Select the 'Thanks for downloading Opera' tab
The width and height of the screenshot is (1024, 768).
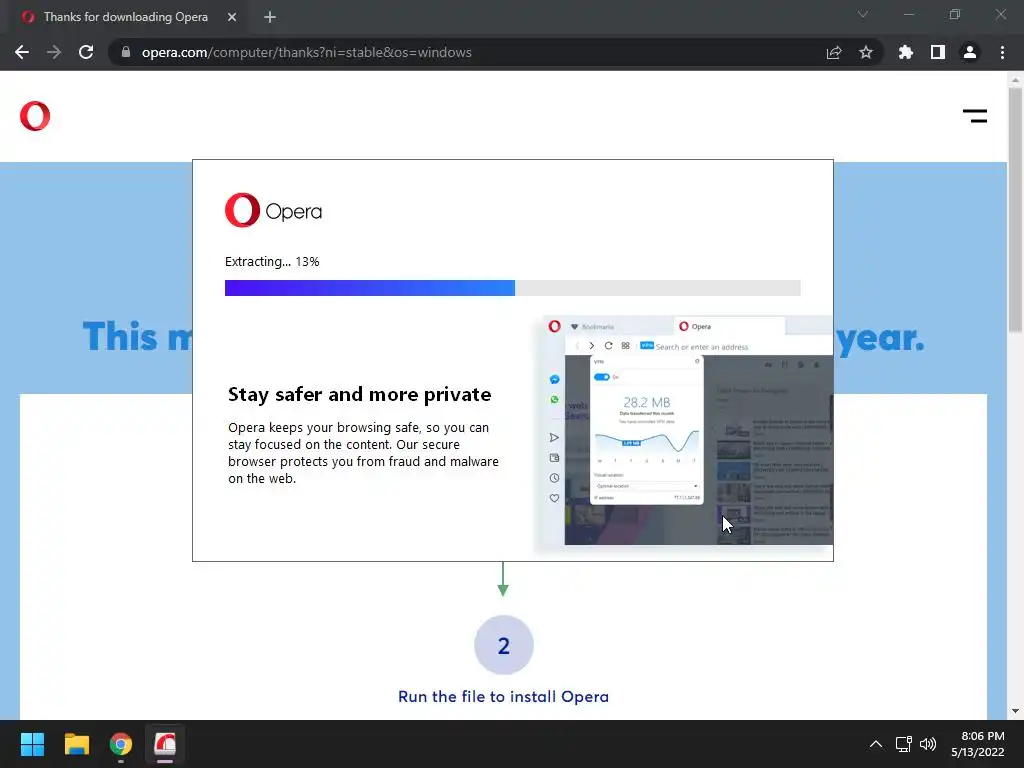pos(126,17)
